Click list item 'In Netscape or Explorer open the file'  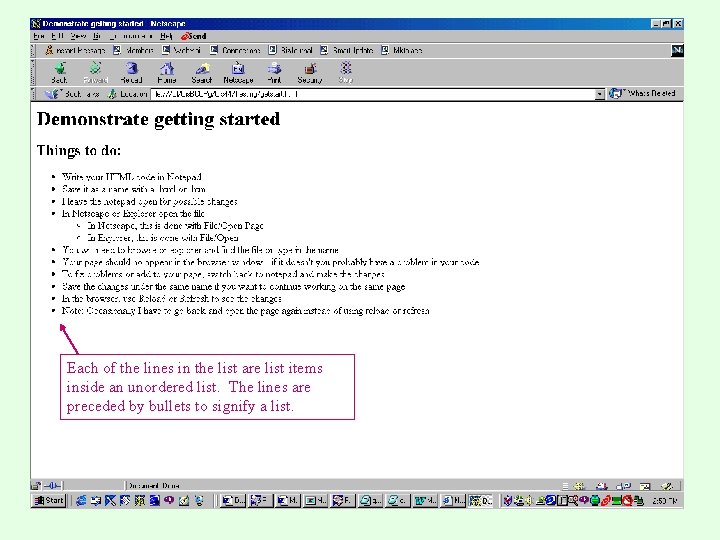(x=133, y=214)
